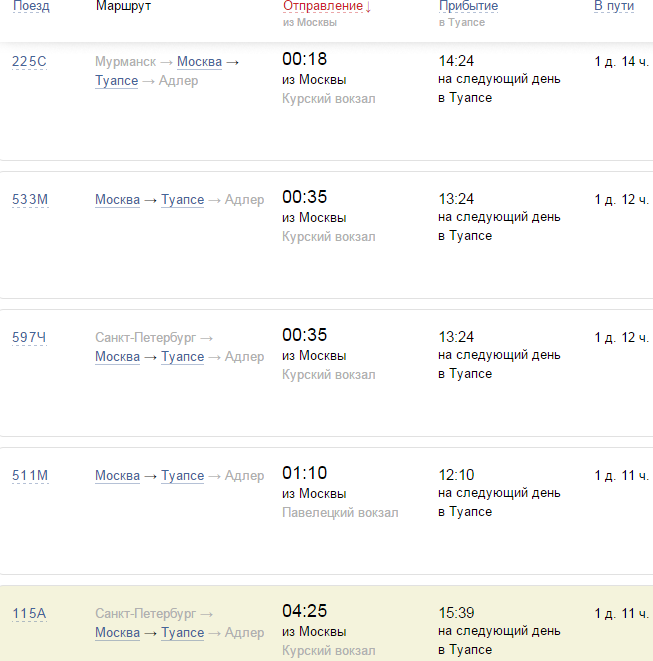Open train 597Ч details
653x661 pixels.
click(29, 338)
